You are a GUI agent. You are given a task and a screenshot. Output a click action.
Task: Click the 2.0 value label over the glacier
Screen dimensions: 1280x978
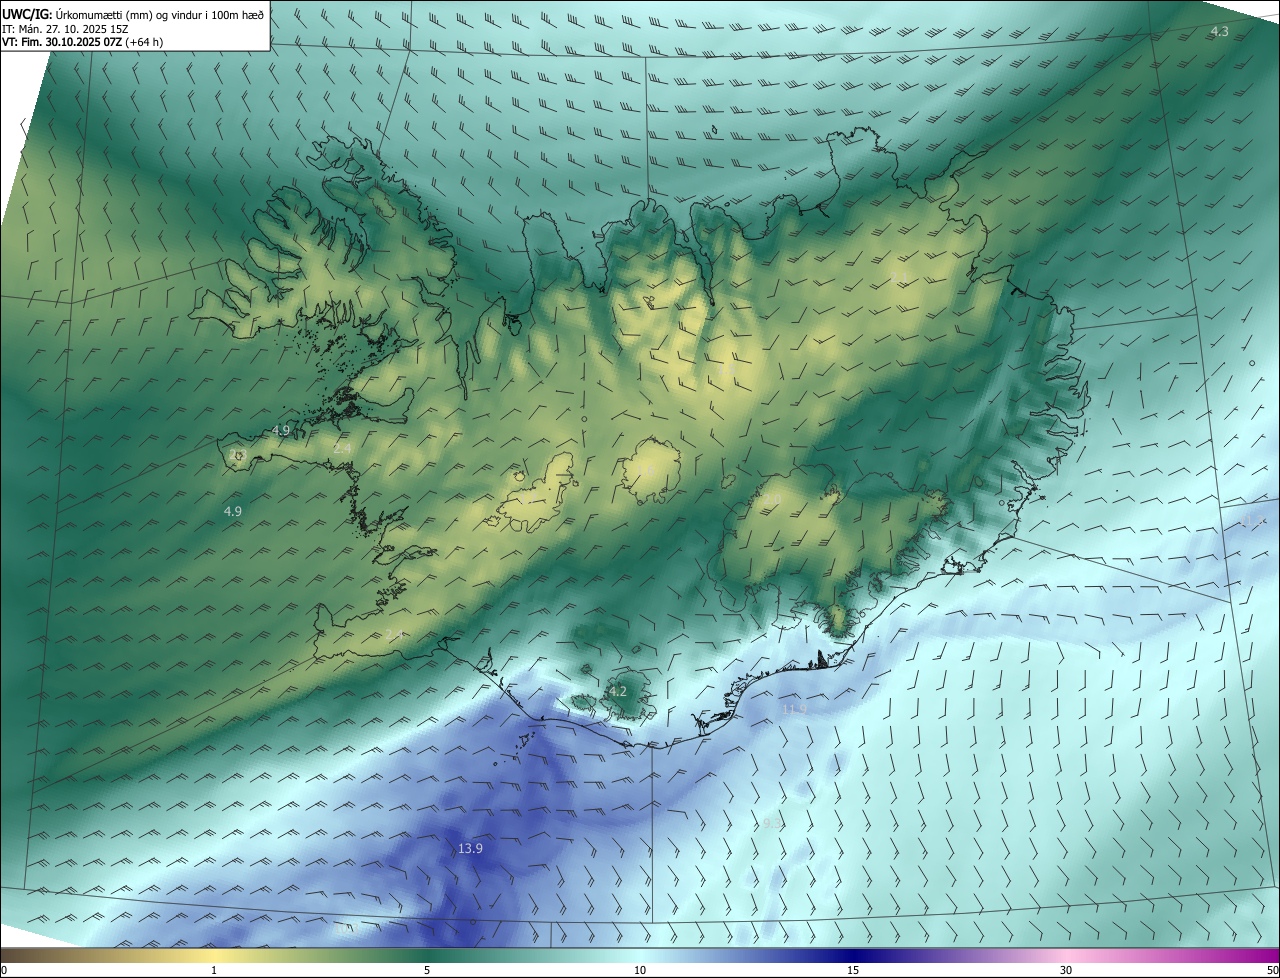tap(771, 499)
